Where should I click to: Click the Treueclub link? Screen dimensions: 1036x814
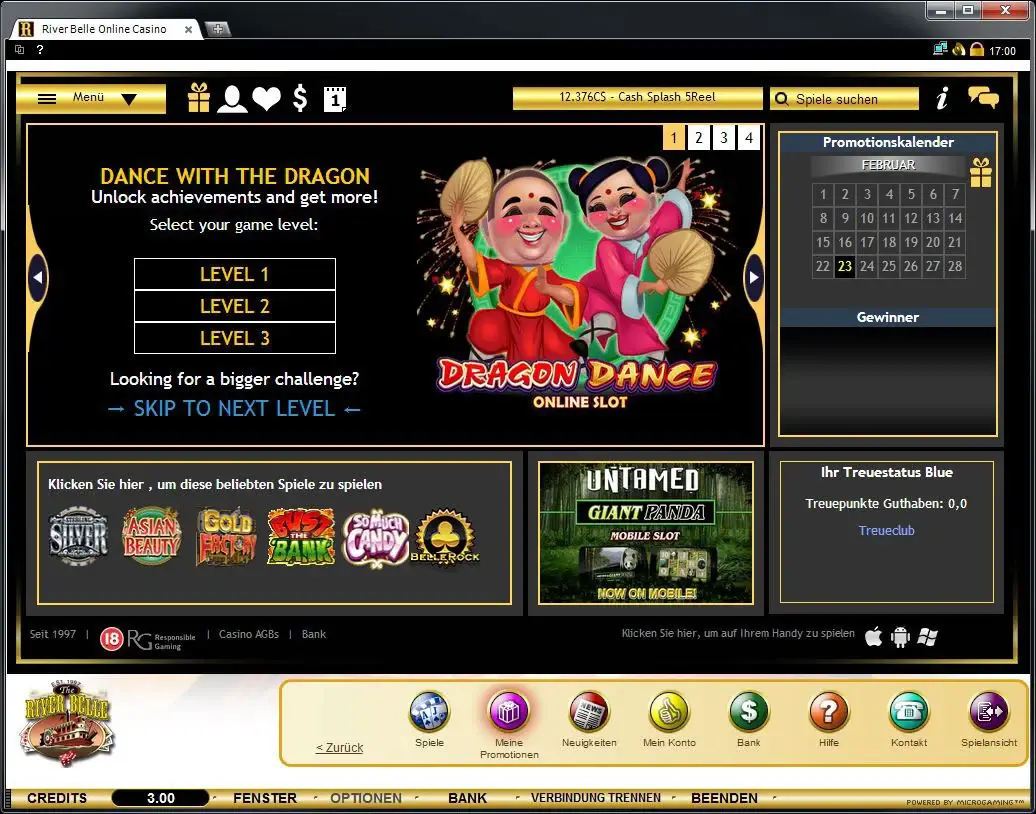pos(886,530)
